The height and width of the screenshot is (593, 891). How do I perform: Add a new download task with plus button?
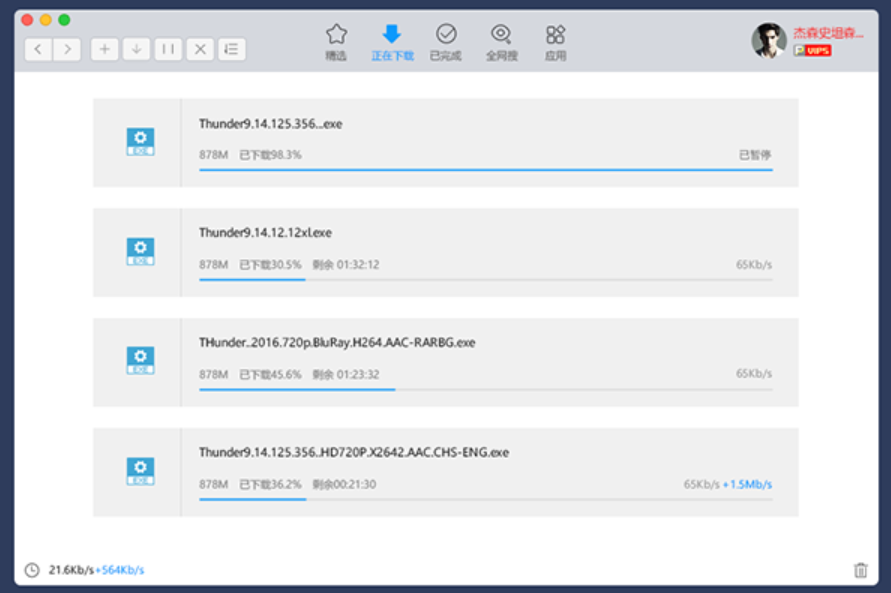pos(105,49)
